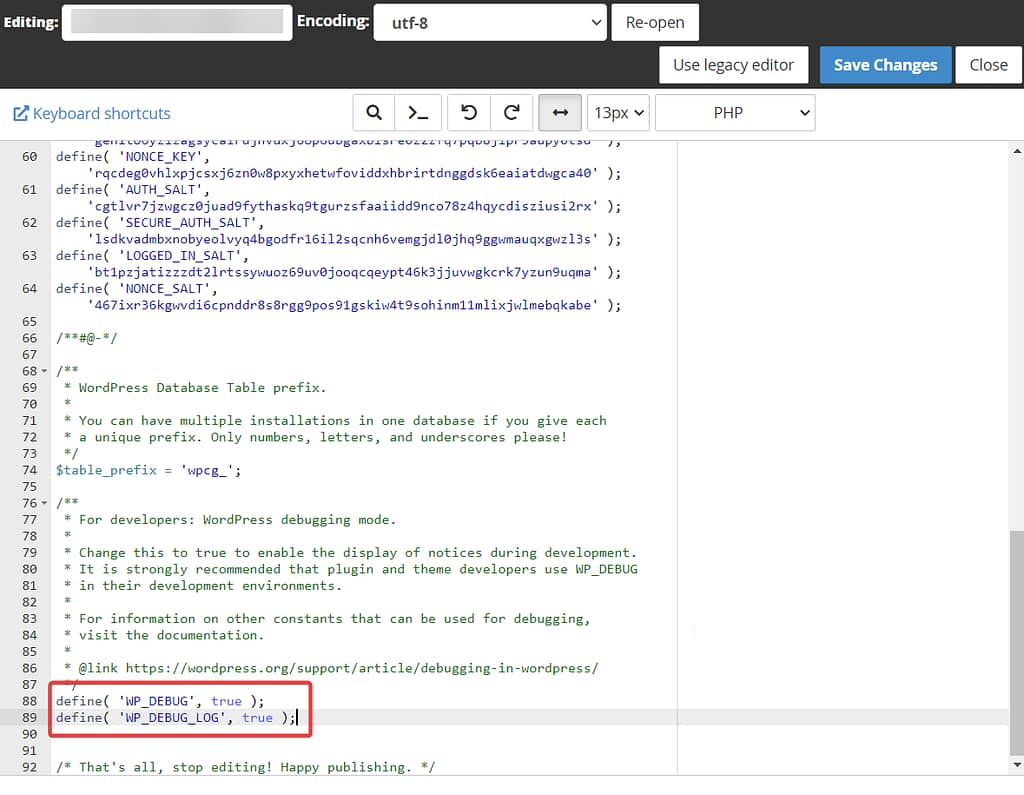Switch to the legacy editor
This screenshot has height=795, width=1024.
coord(733,64)
